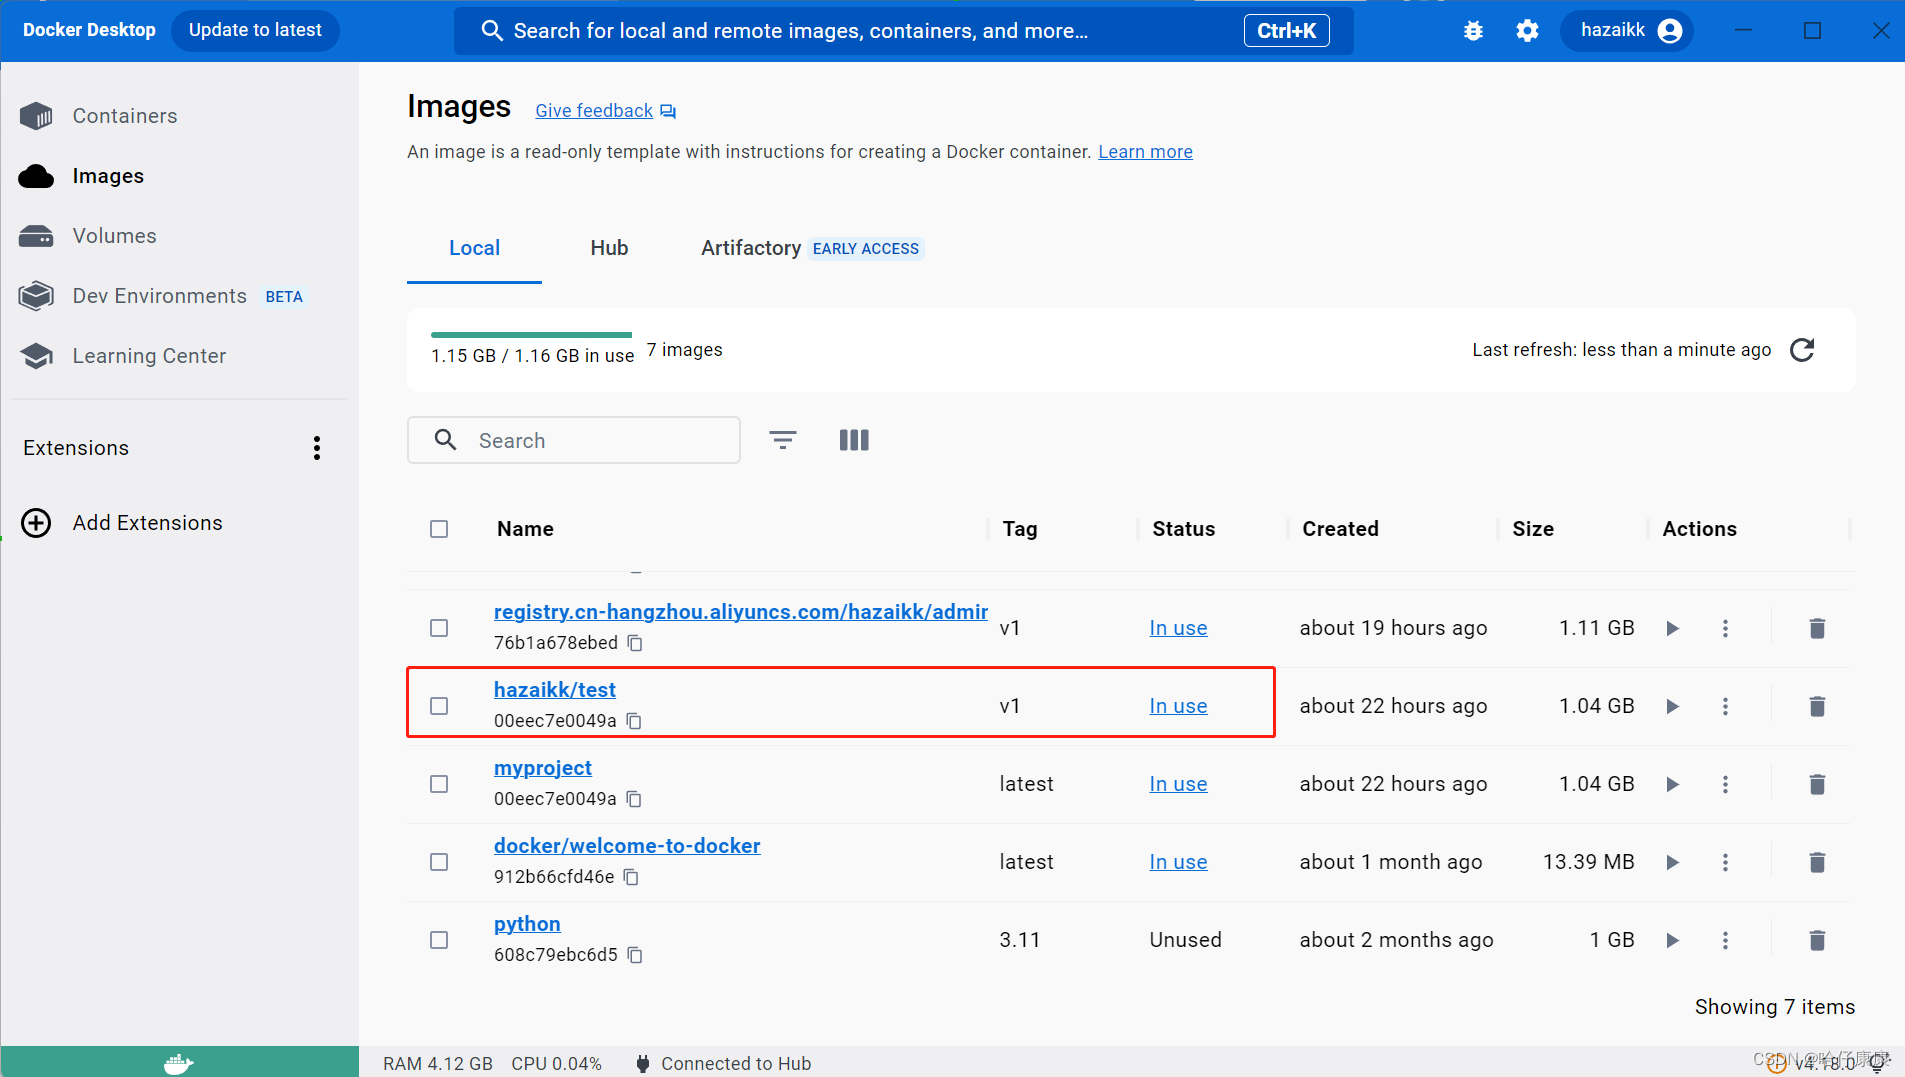This screenshot has width=1905, height=1077.
Task: Run the myproject image
Action: (1672, 784)
